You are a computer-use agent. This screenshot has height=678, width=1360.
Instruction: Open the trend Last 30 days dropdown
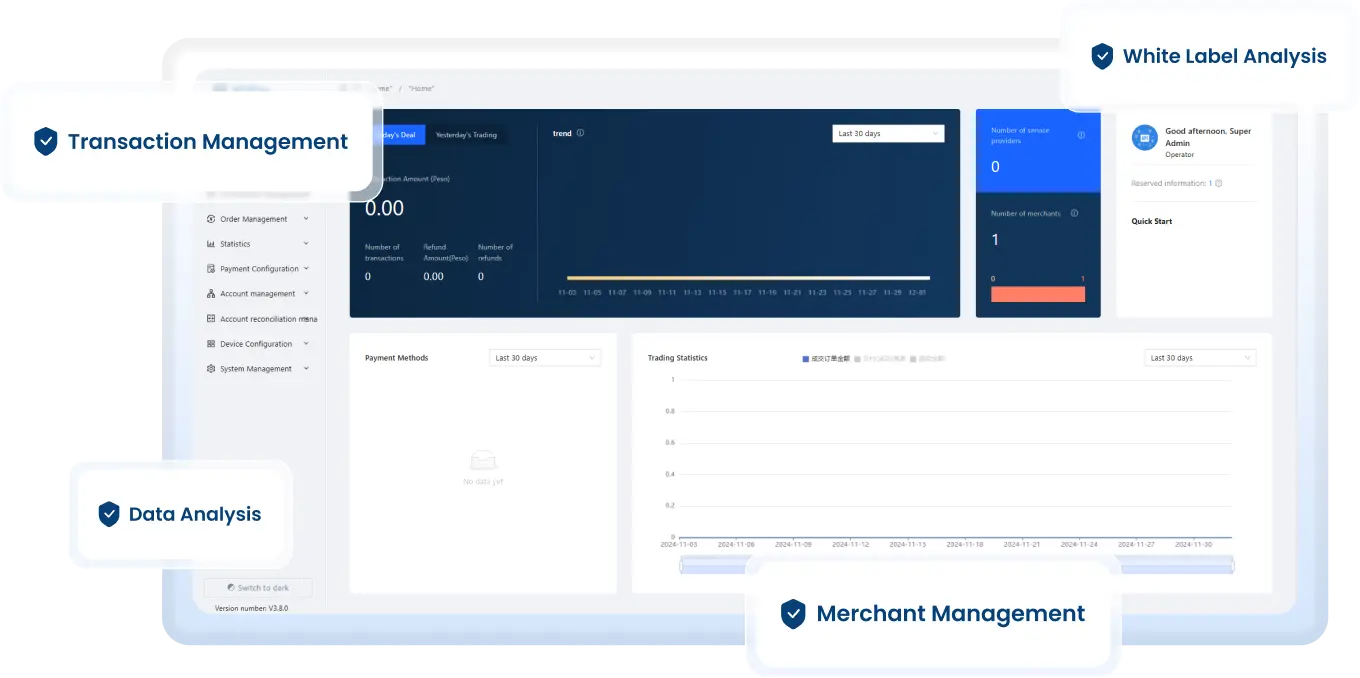click(x=887, y=134)
